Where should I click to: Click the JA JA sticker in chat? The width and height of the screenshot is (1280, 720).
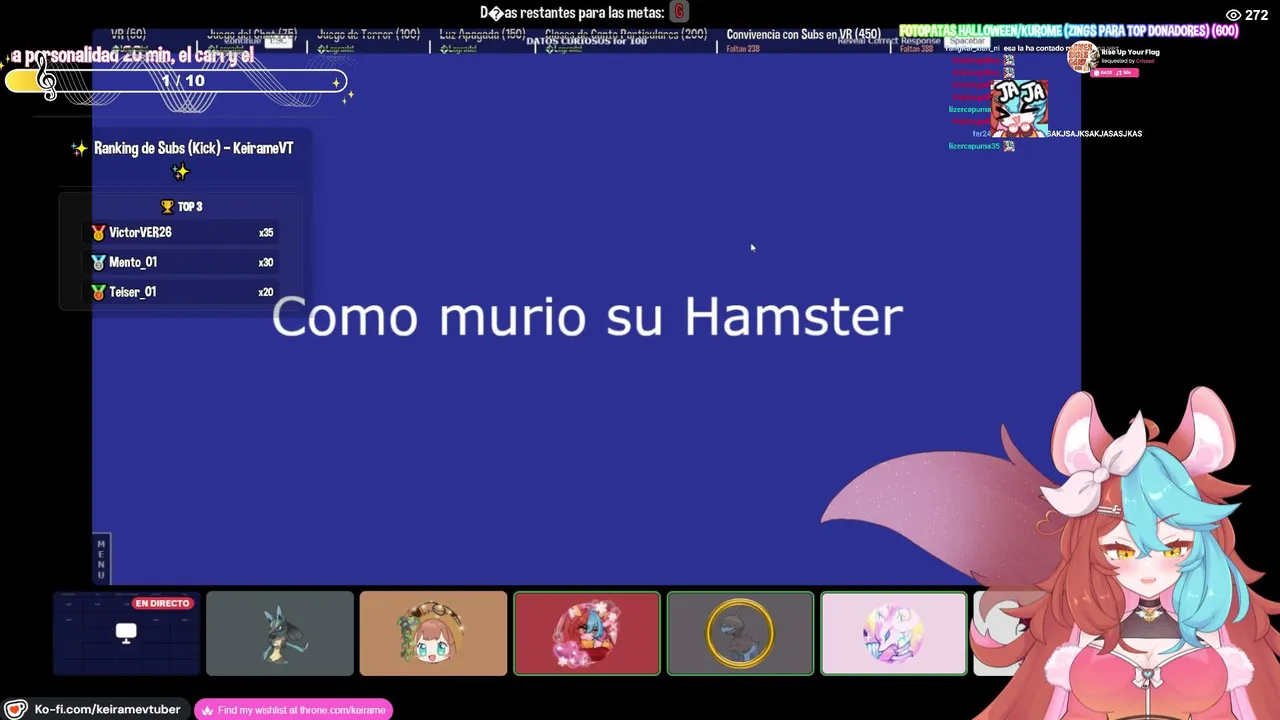tap(1020, 108)
